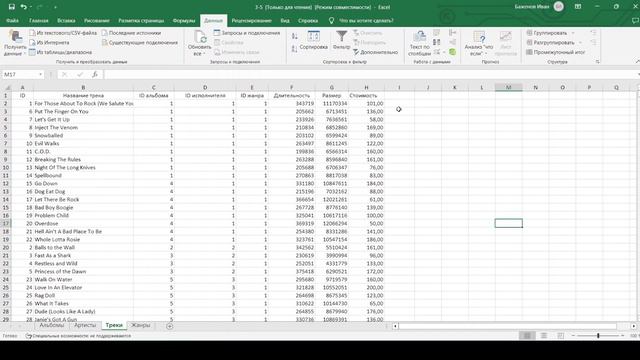Open Последние источники
Screen dimensions: 640x360
point(131,33)
